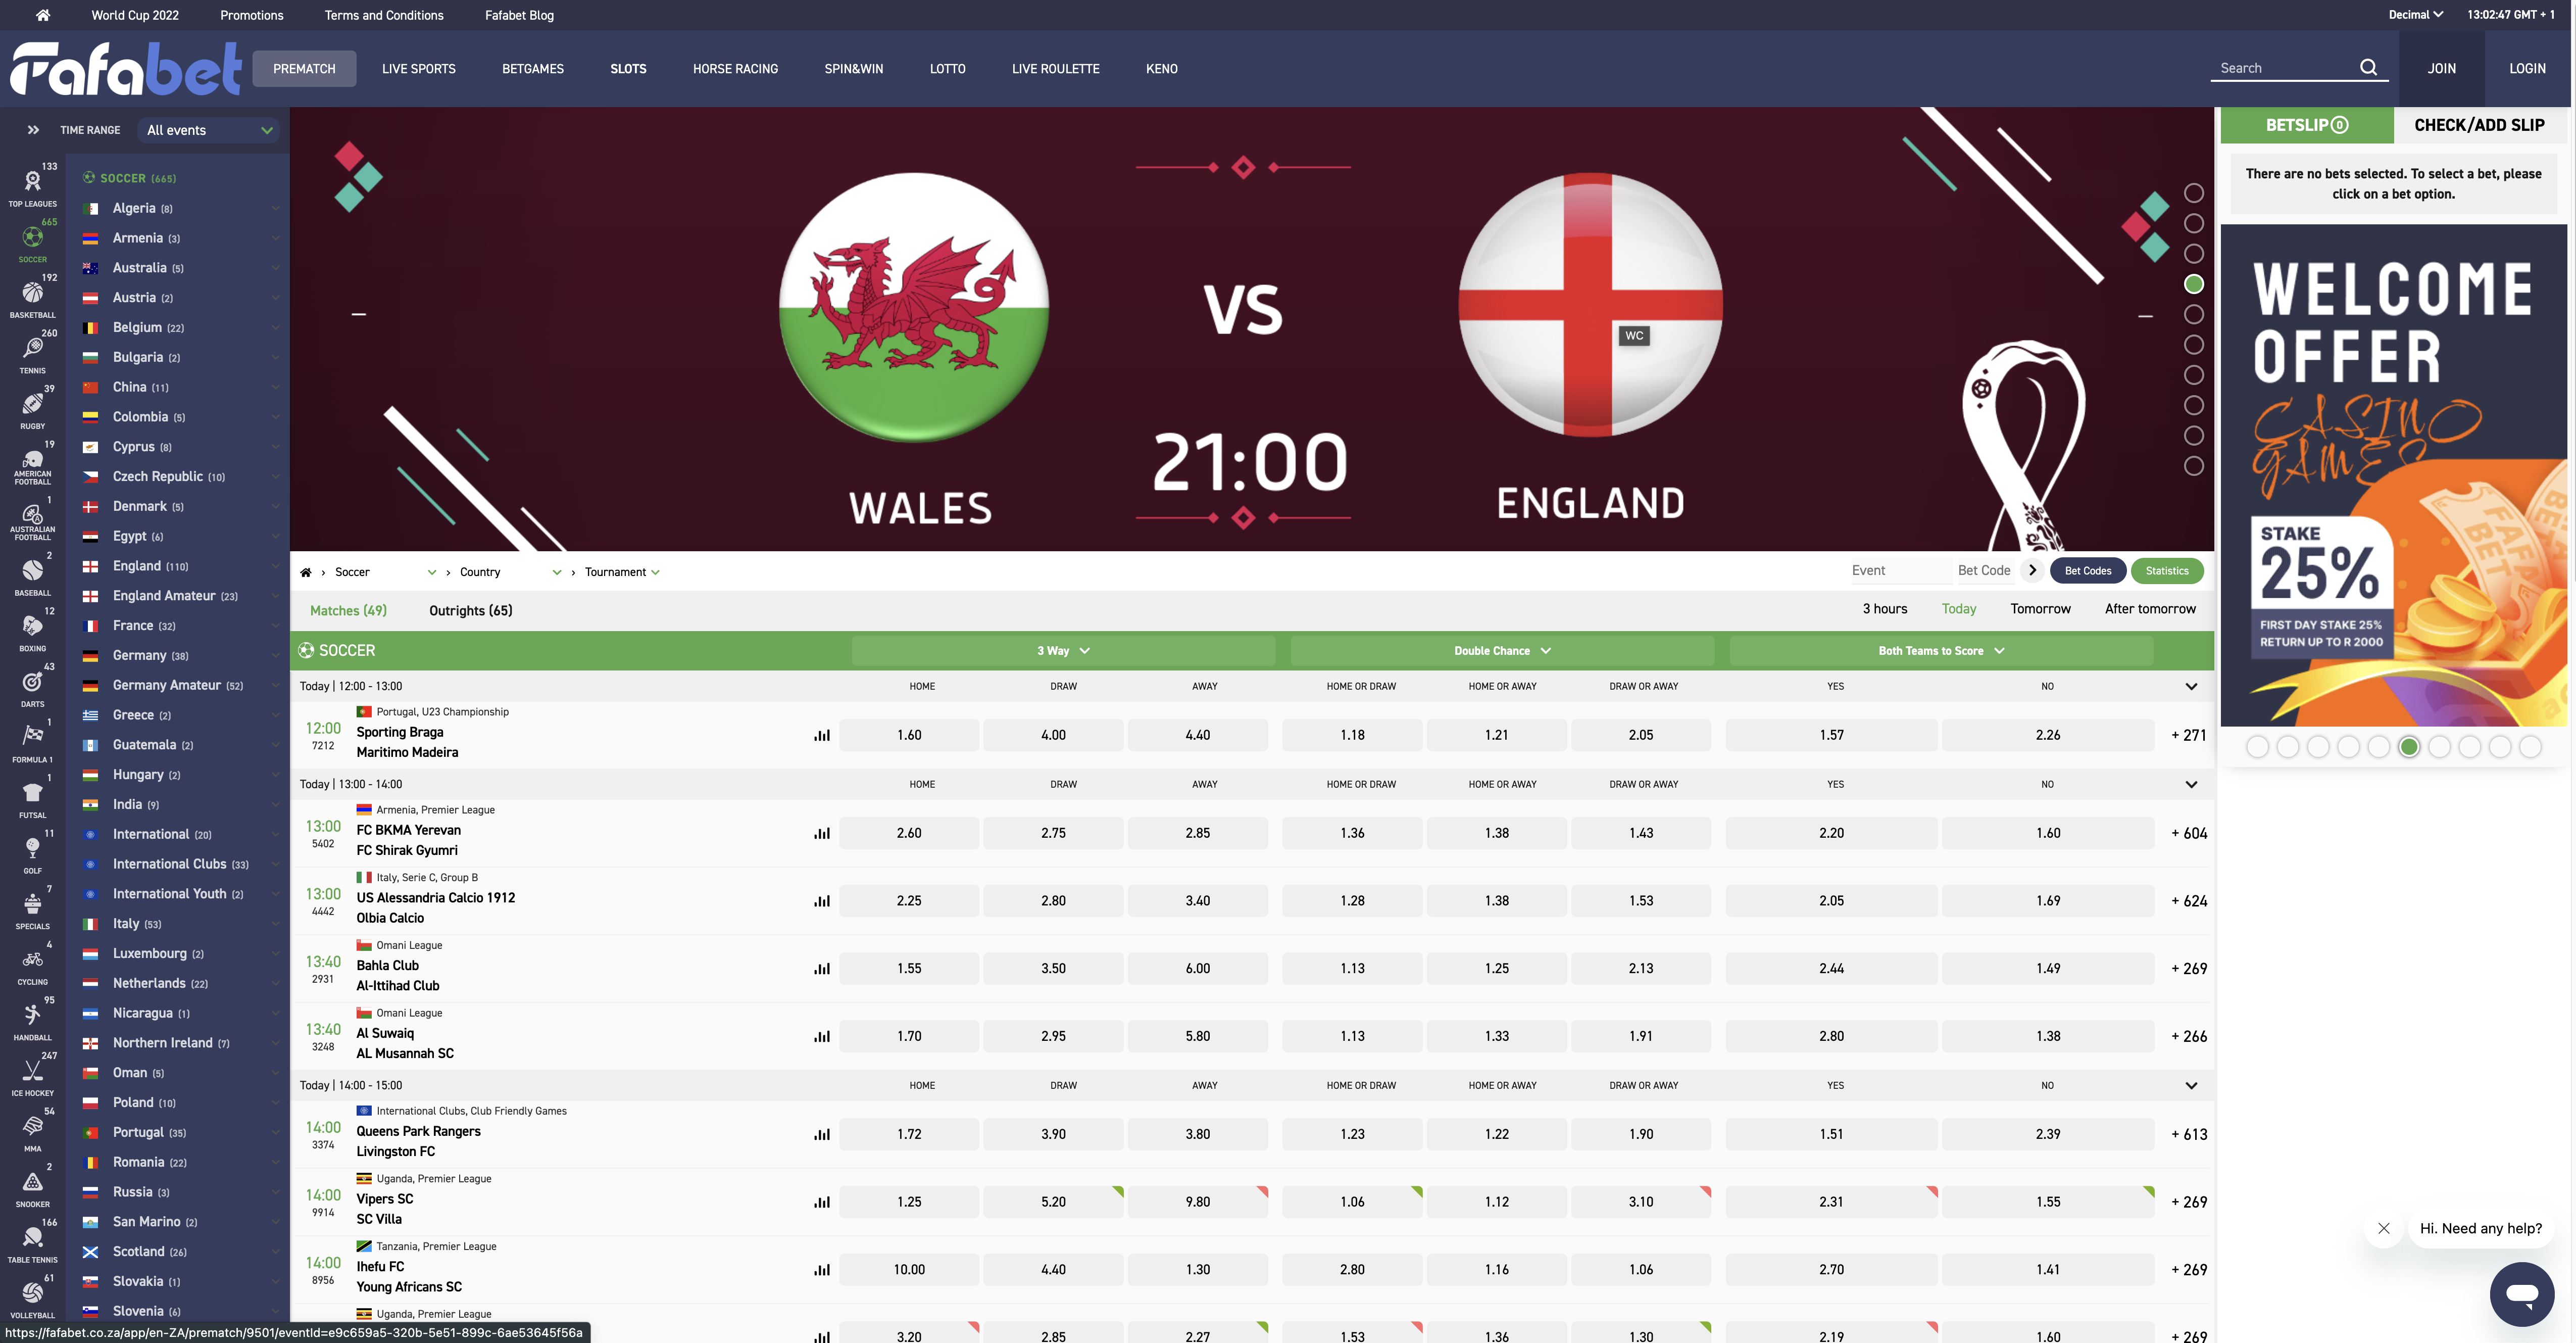Click the green Statistics button
Screen dimensions: 2576x1343
2167,571
